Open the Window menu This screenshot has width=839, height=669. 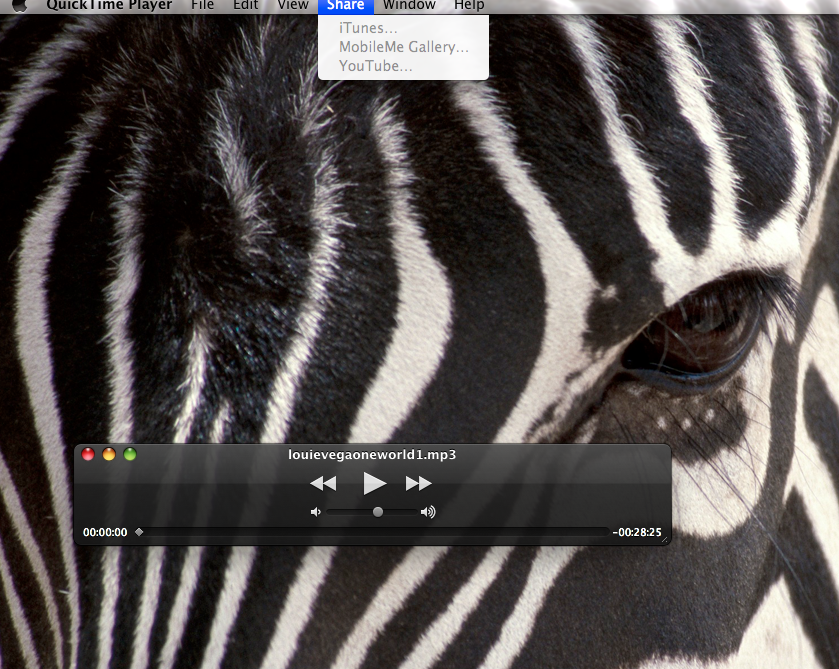tap(409, 5)
